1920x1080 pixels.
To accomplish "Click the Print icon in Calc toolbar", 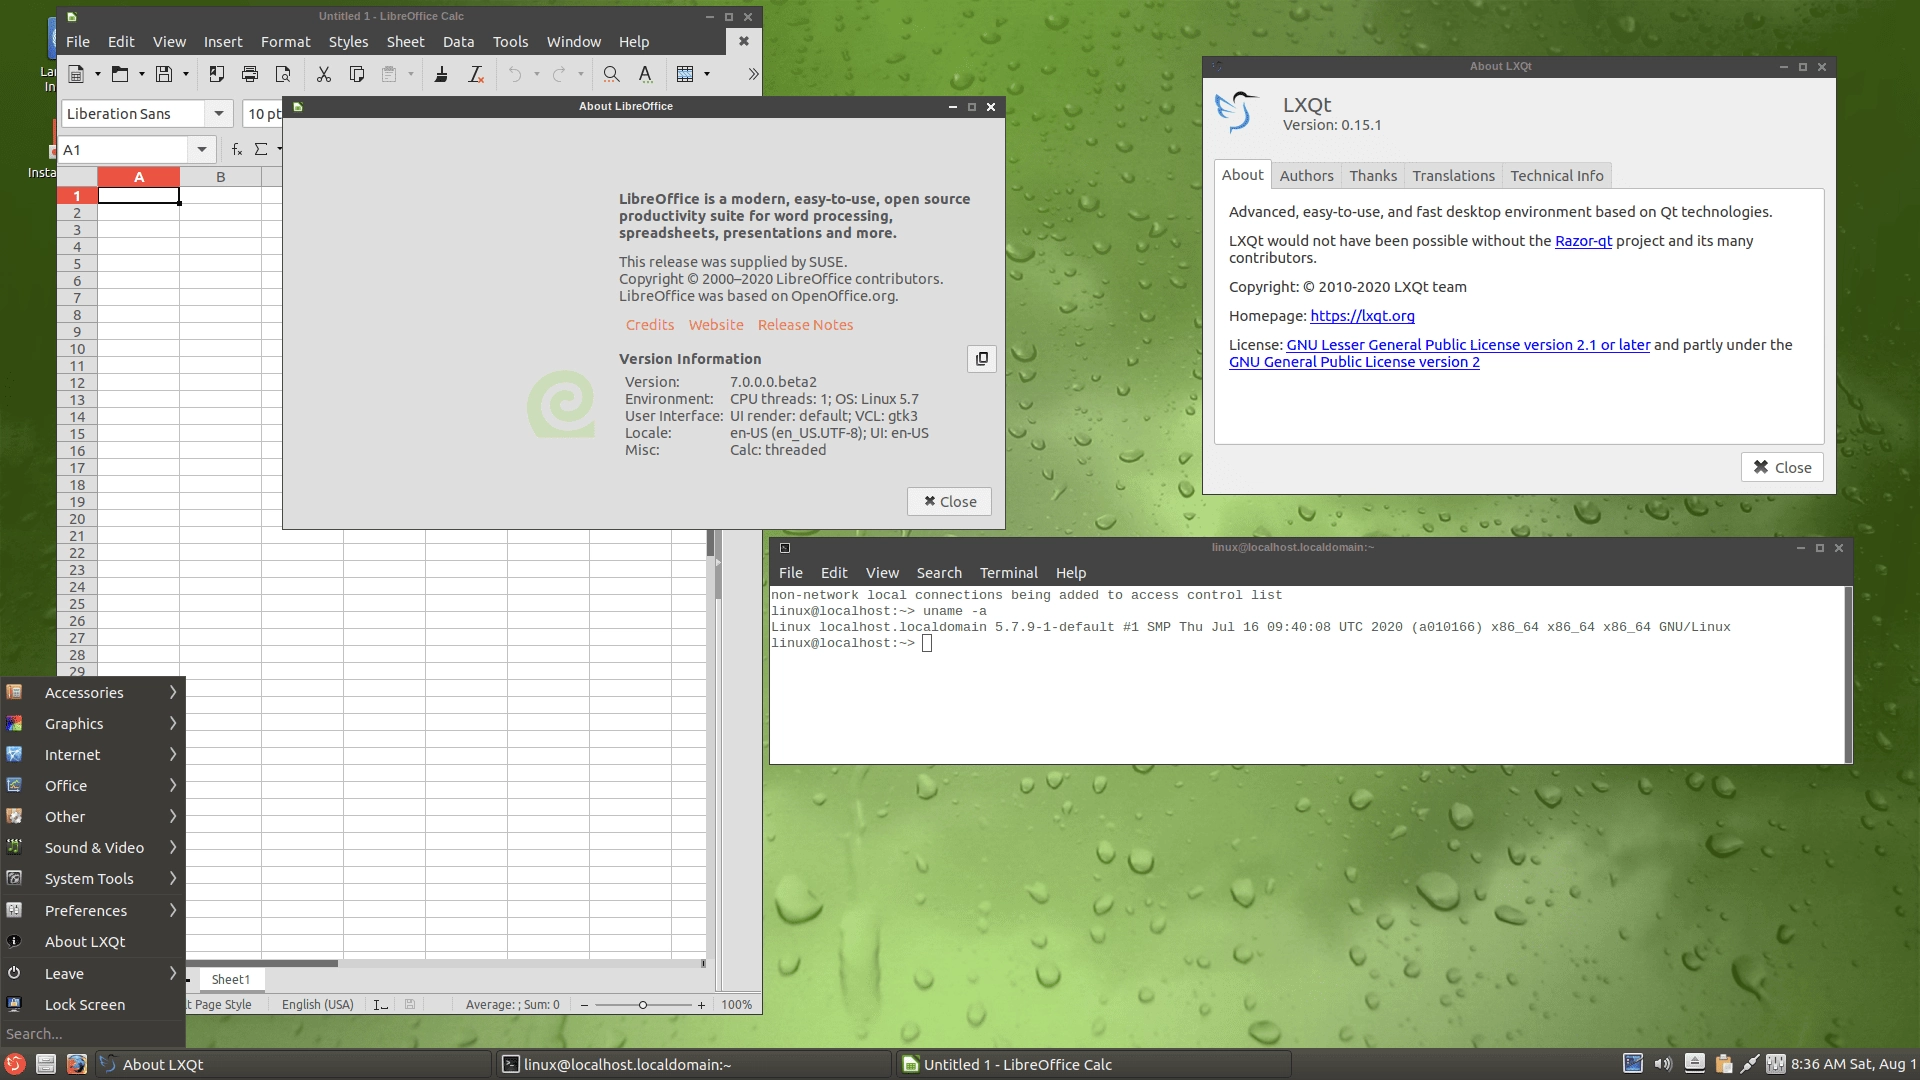I will 250,74.
